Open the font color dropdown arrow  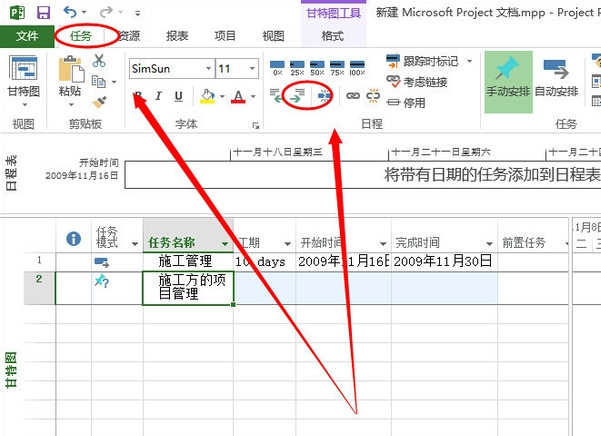coord(253,97)
